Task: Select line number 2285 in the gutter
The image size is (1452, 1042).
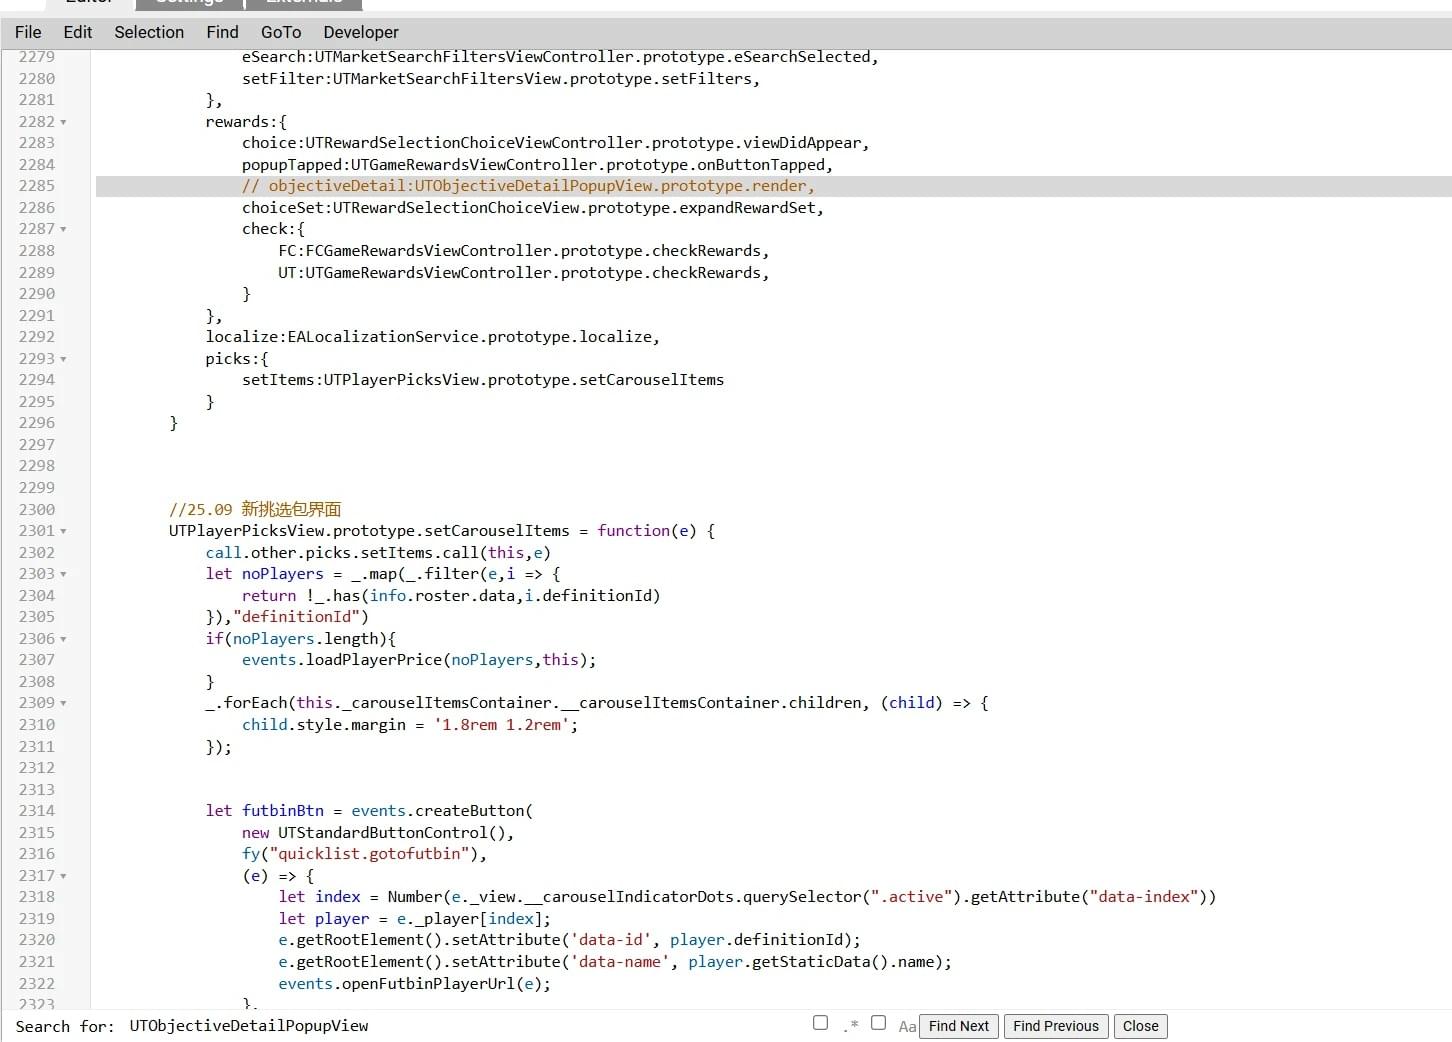Action: [x=37, y=186]
